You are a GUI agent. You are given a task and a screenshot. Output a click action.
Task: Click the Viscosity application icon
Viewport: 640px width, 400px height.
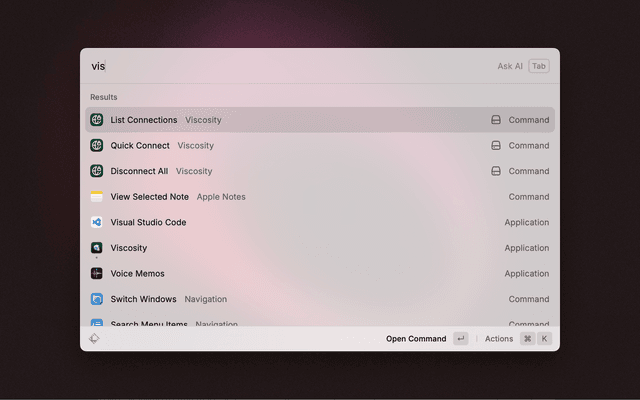pos(97,248)
